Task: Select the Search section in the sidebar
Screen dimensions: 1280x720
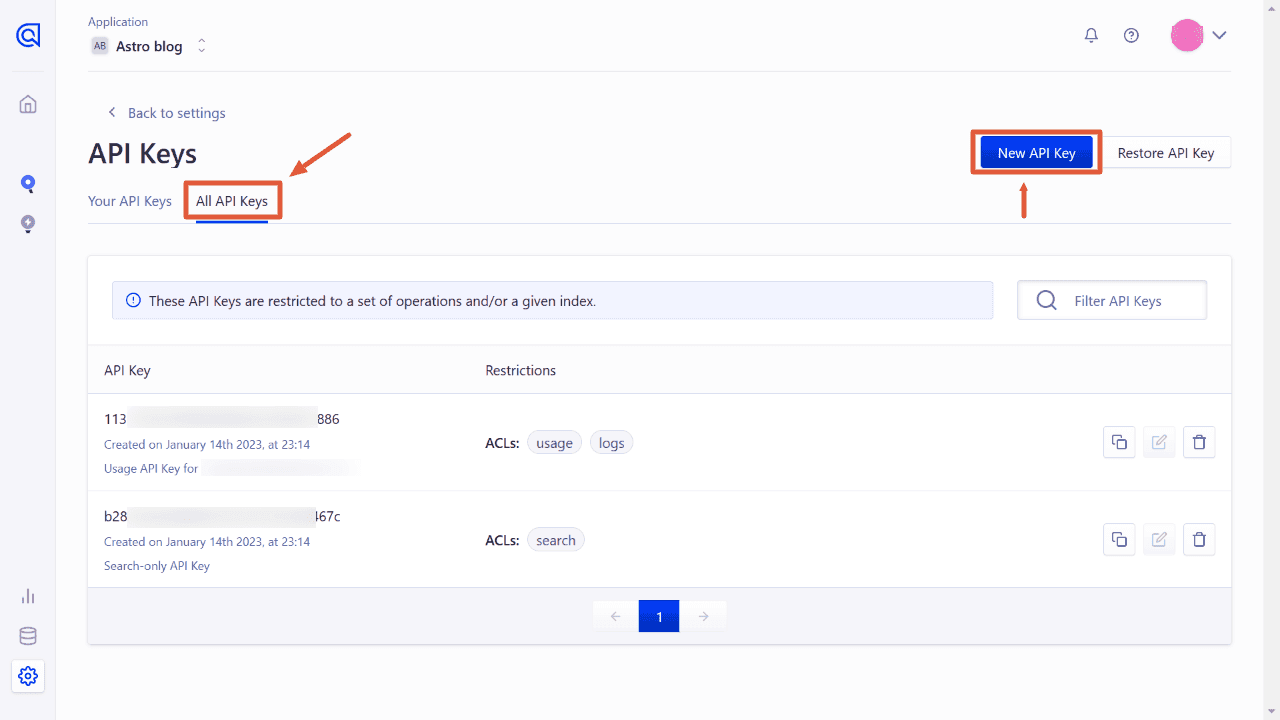Action: 27,184
